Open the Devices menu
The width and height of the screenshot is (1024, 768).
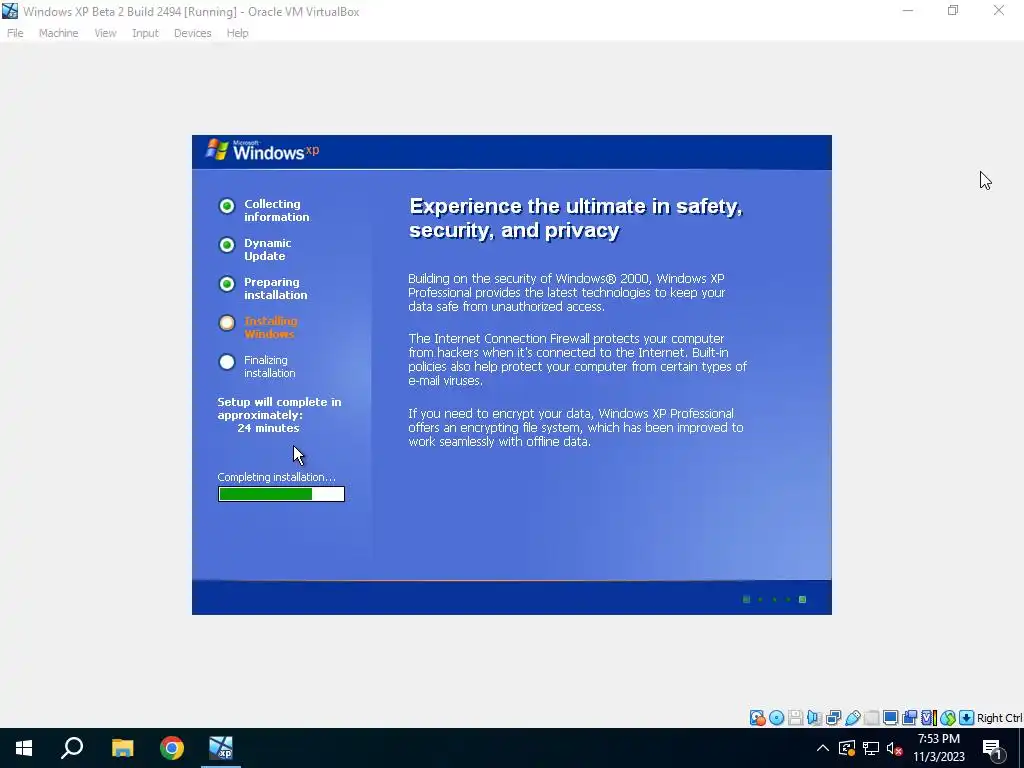click(192, 33)
